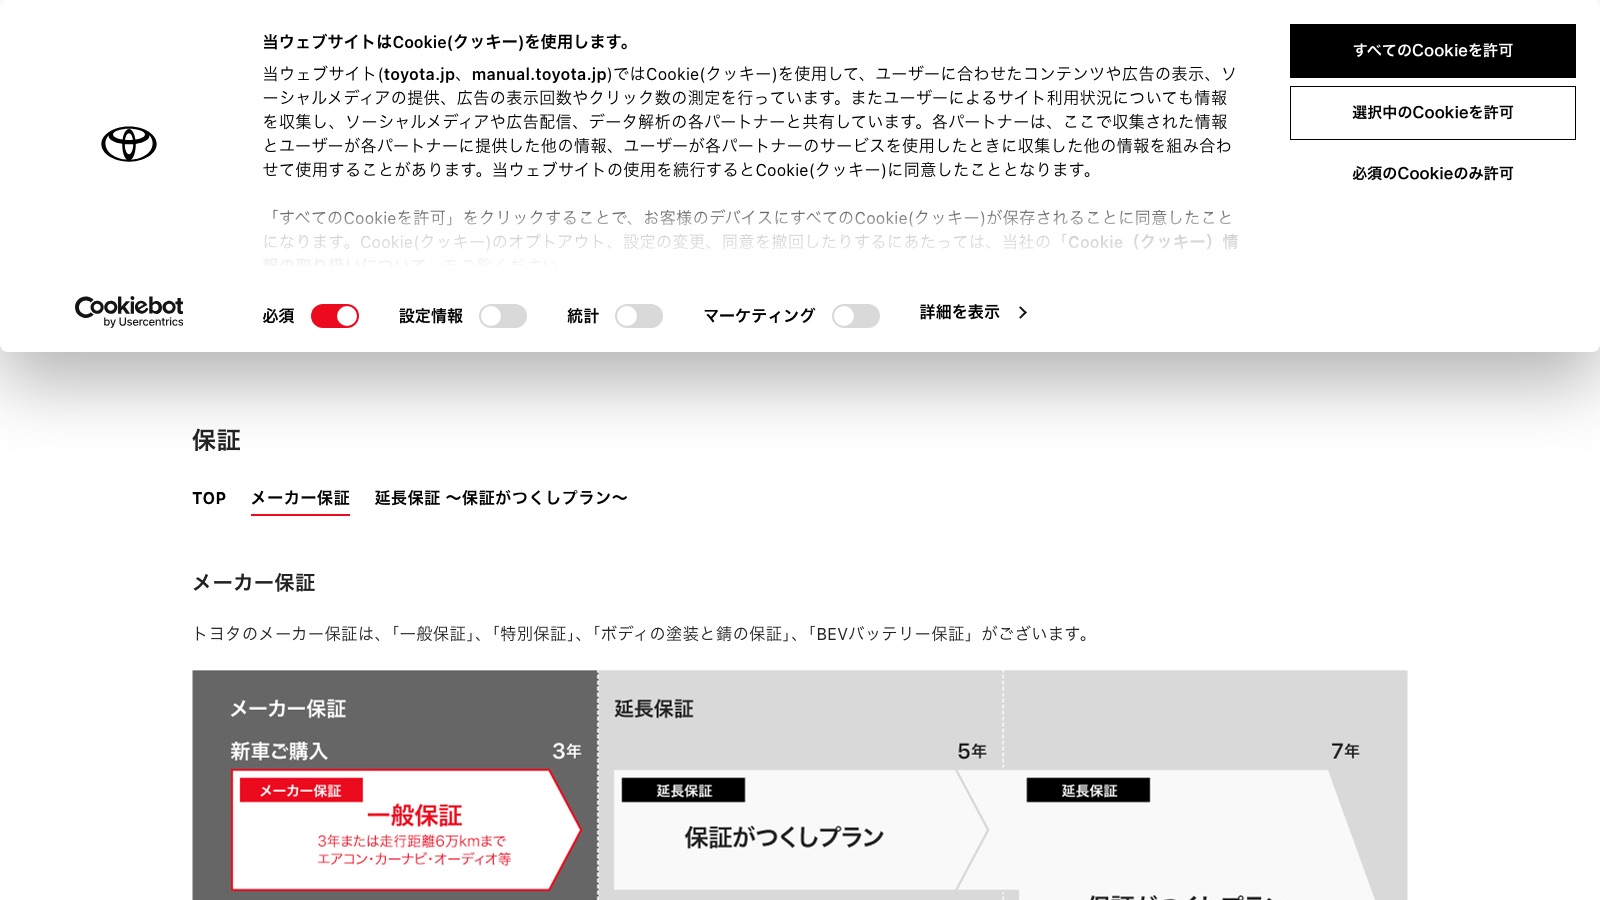Select the メーカー保証 tab
The width and height of the screenshot is (1600, 900).
[300, 498]
